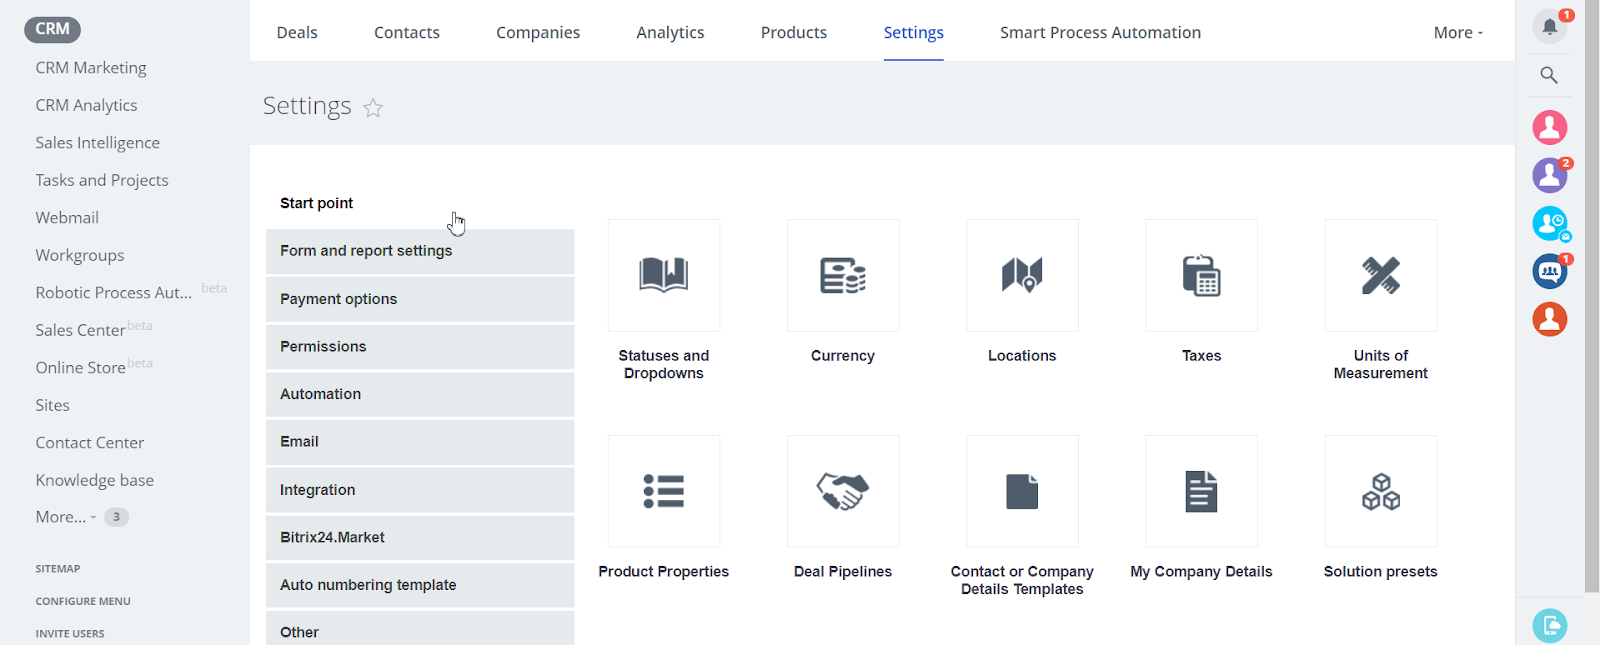
Task: Open the teal avatar with clock badge
Action: [1550, 223]
